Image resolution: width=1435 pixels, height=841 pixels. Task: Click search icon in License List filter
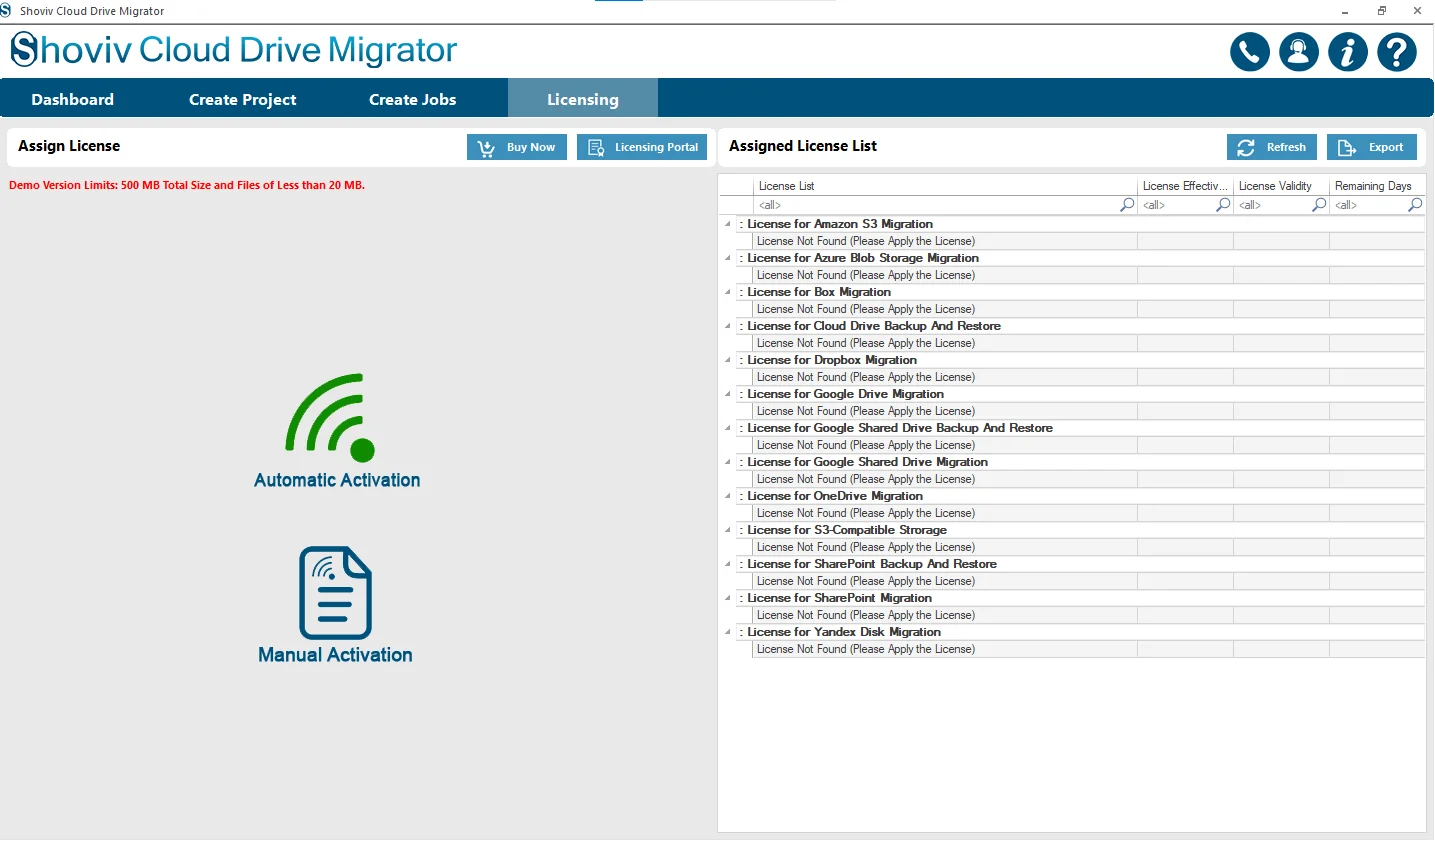(x=1127, y=205)
